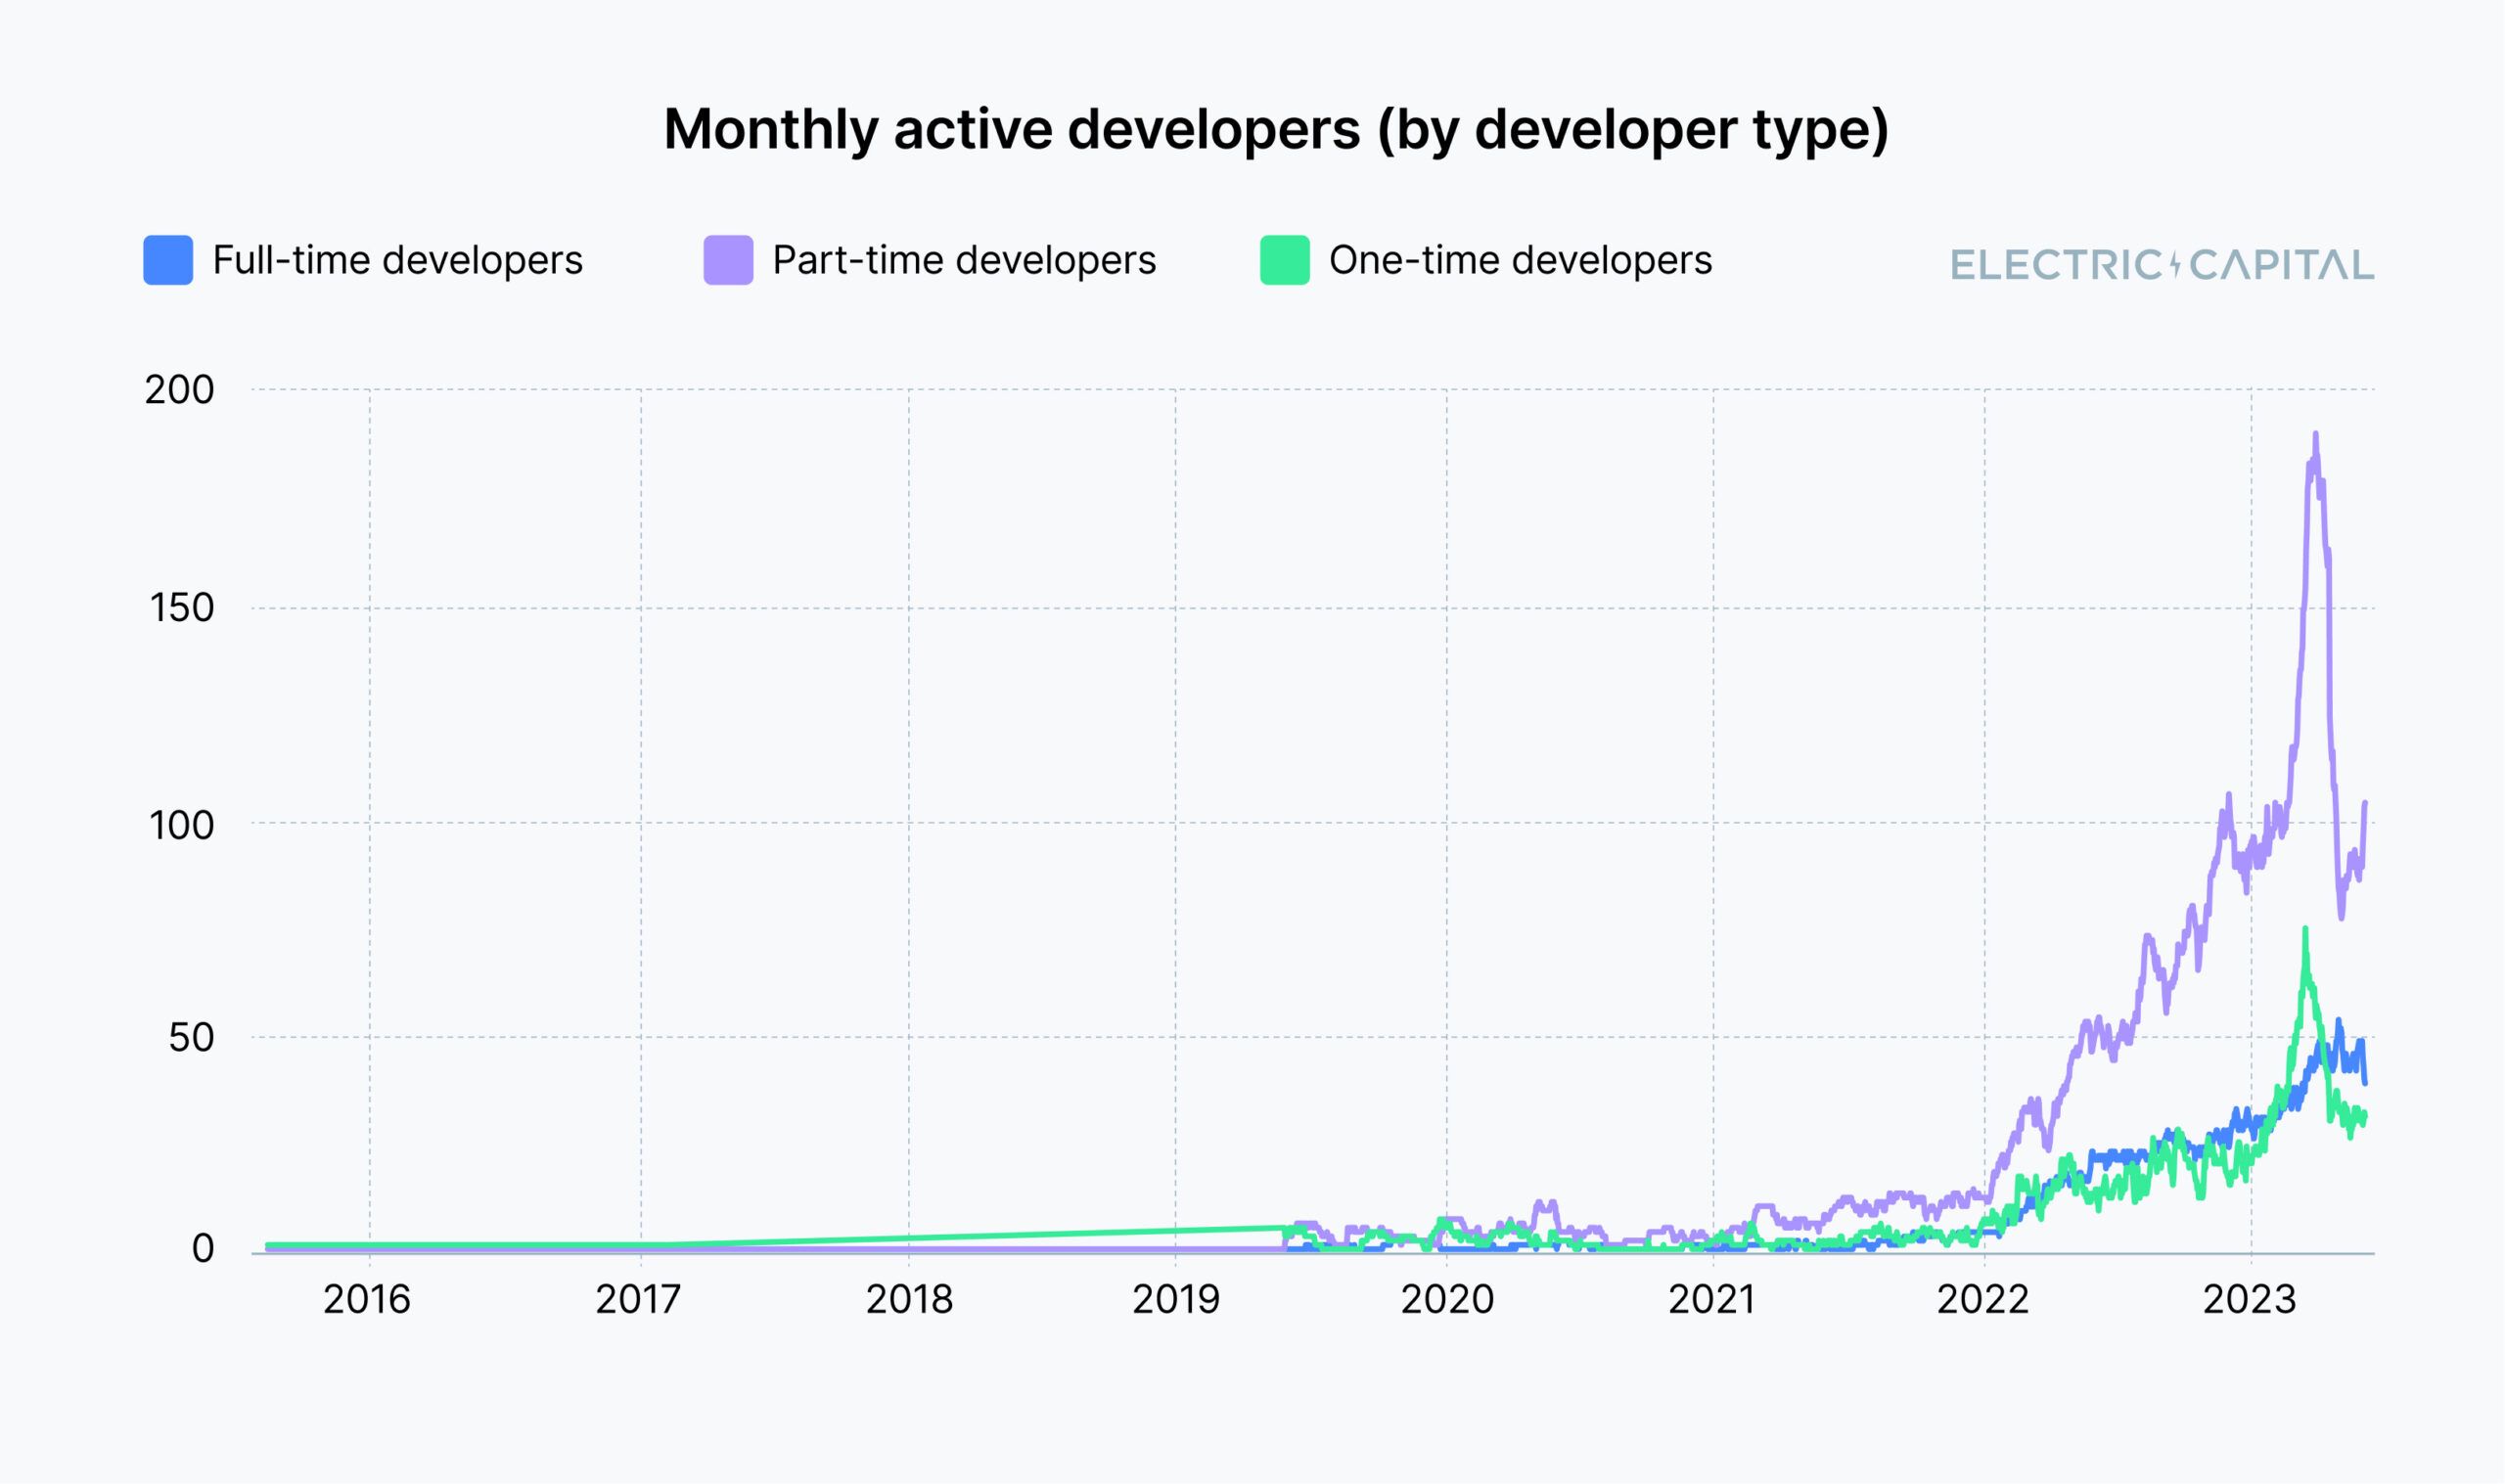Click the 2016 x-axis label
This screenshot has width=2505, height=1484.
(367, 1300)
